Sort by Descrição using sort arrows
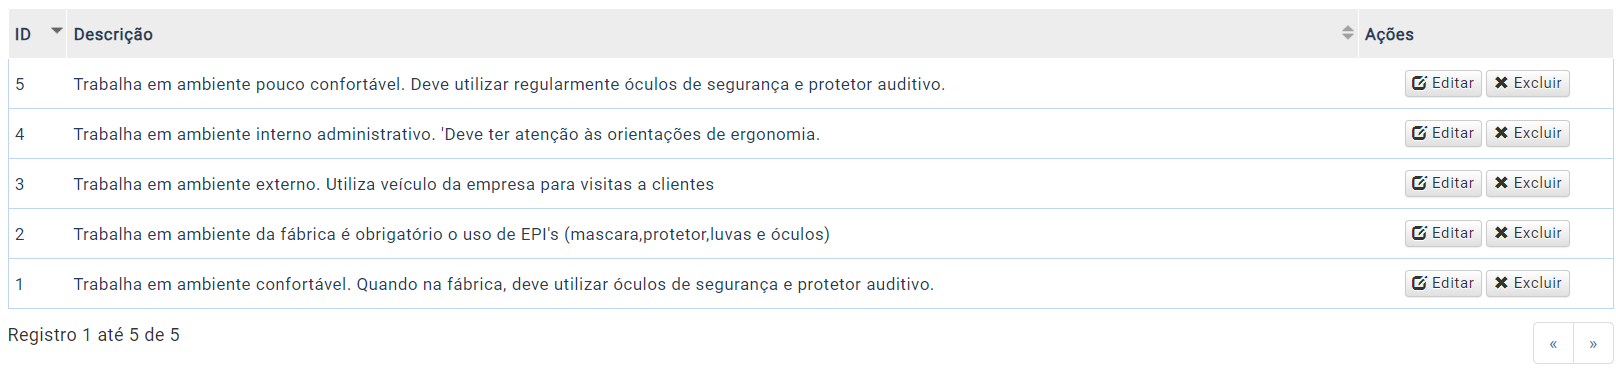This screenshot has height=374, width=1616. tap(1347, 33)
